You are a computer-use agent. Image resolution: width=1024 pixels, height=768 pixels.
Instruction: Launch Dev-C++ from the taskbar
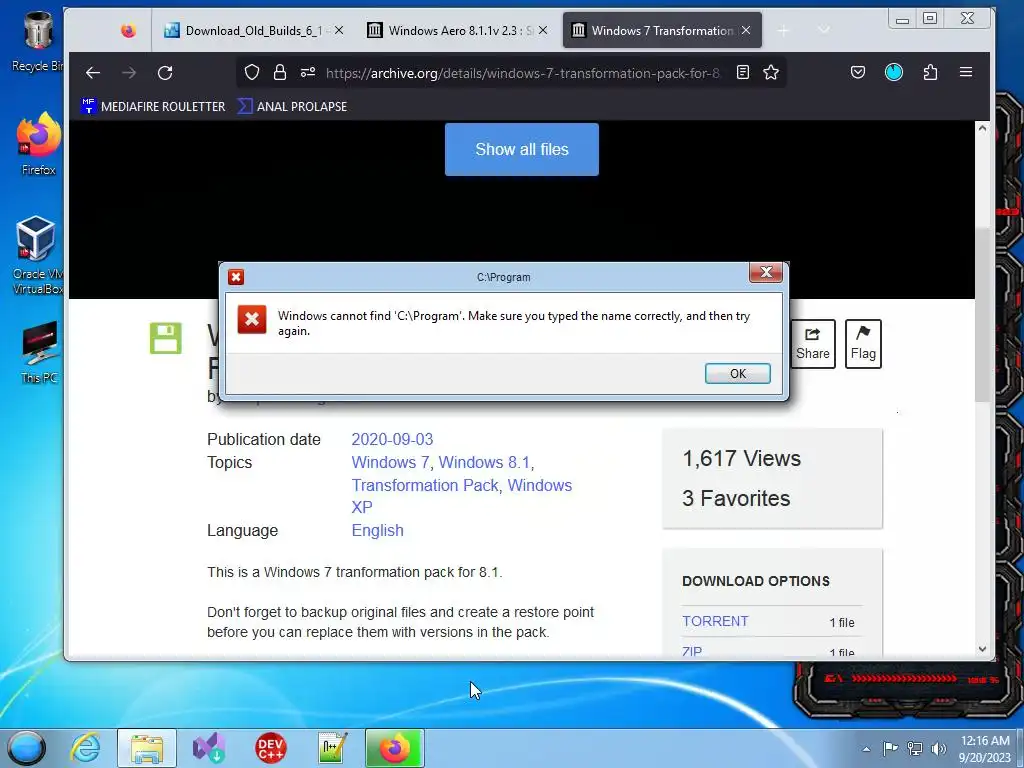(270, 748)
